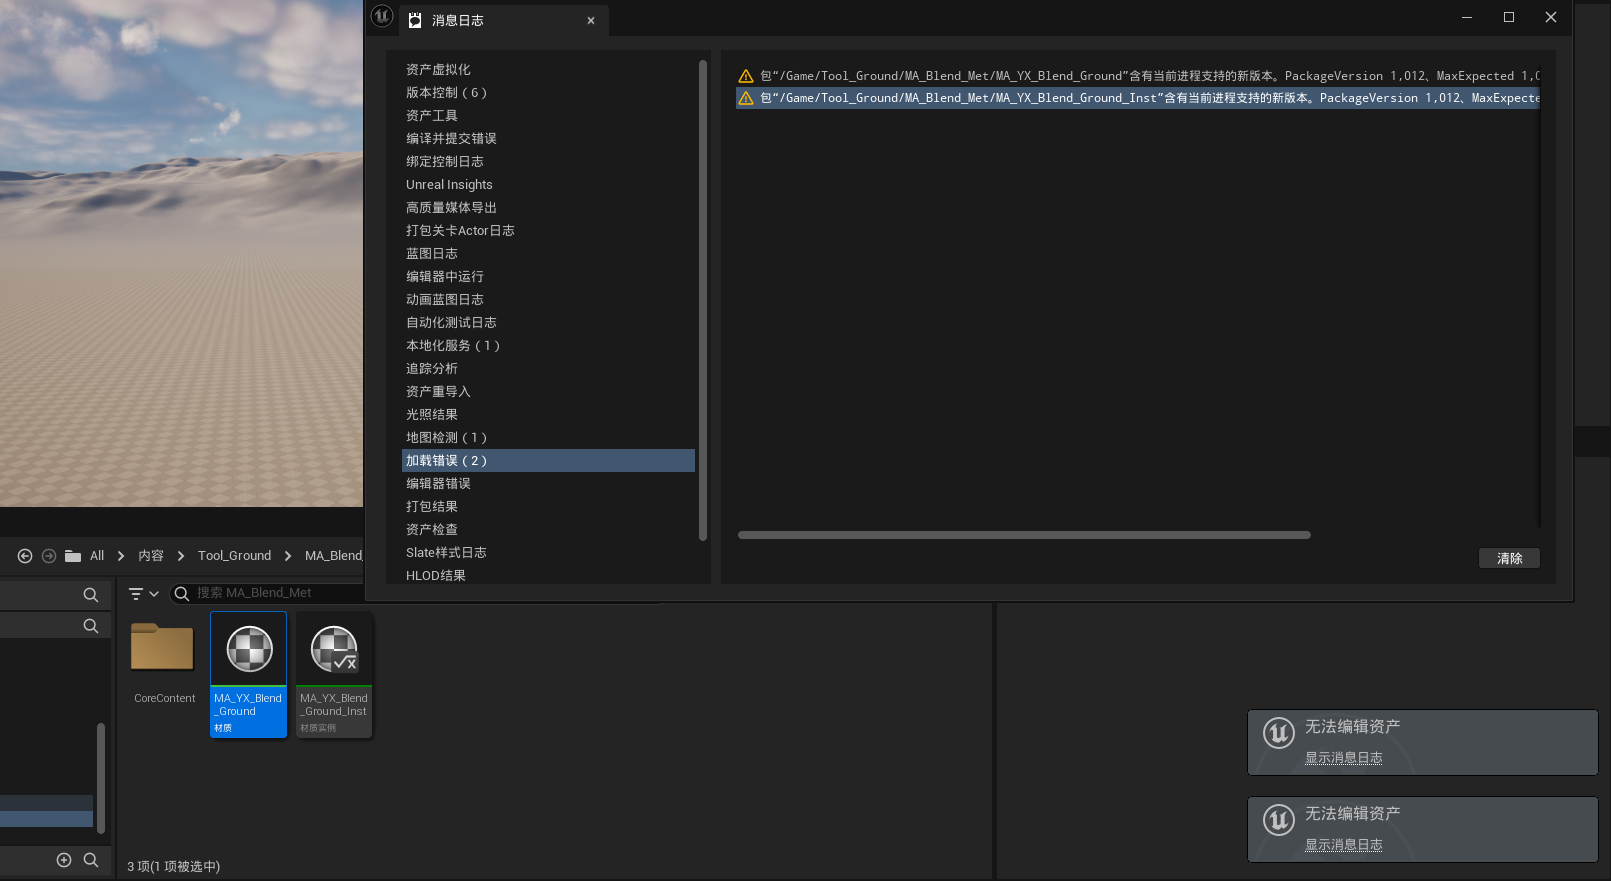Viewport: 1611px width, 881px height.
Task: Click the folder icon in breadcrumb bar
Action: coord(73,556)
